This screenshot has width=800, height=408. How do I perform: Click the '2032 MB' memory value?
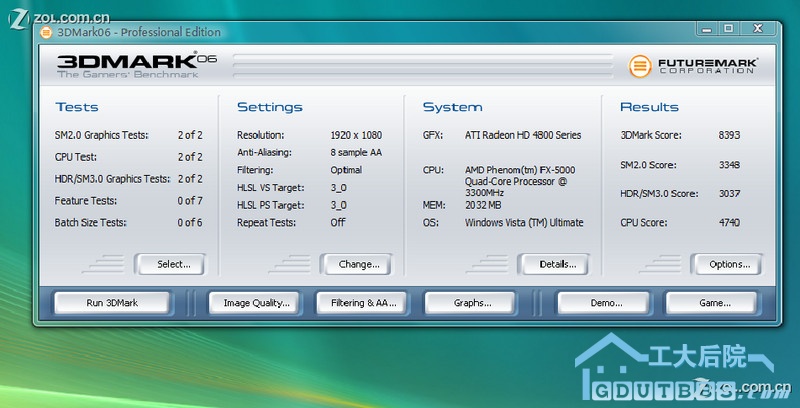[x=483, y=205]
